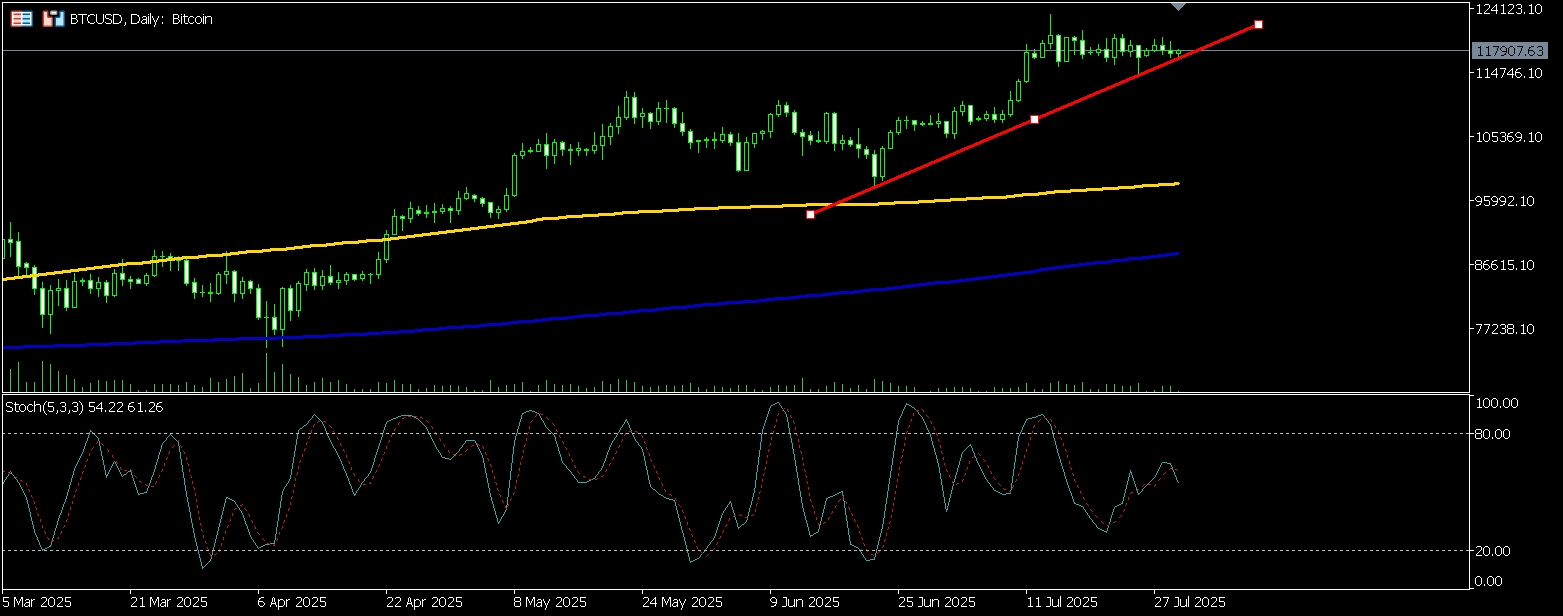Click the gray chart shift triangle marker
Viewport: 1563px width, 616px height.
1178,7
